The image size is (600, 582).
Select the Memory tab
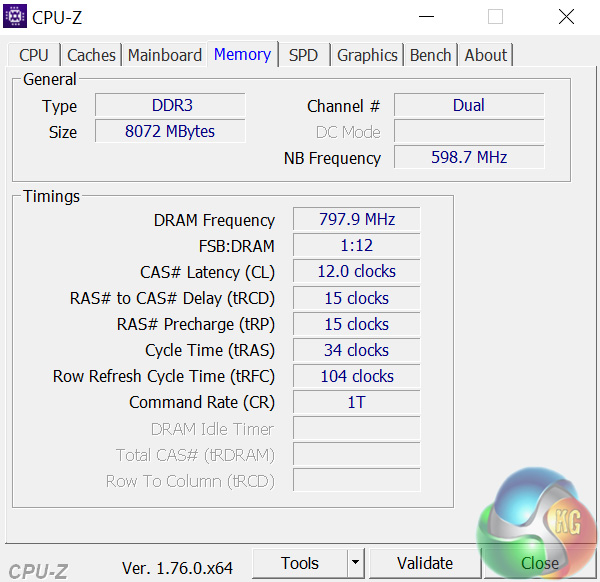click(x=243, y=54)
